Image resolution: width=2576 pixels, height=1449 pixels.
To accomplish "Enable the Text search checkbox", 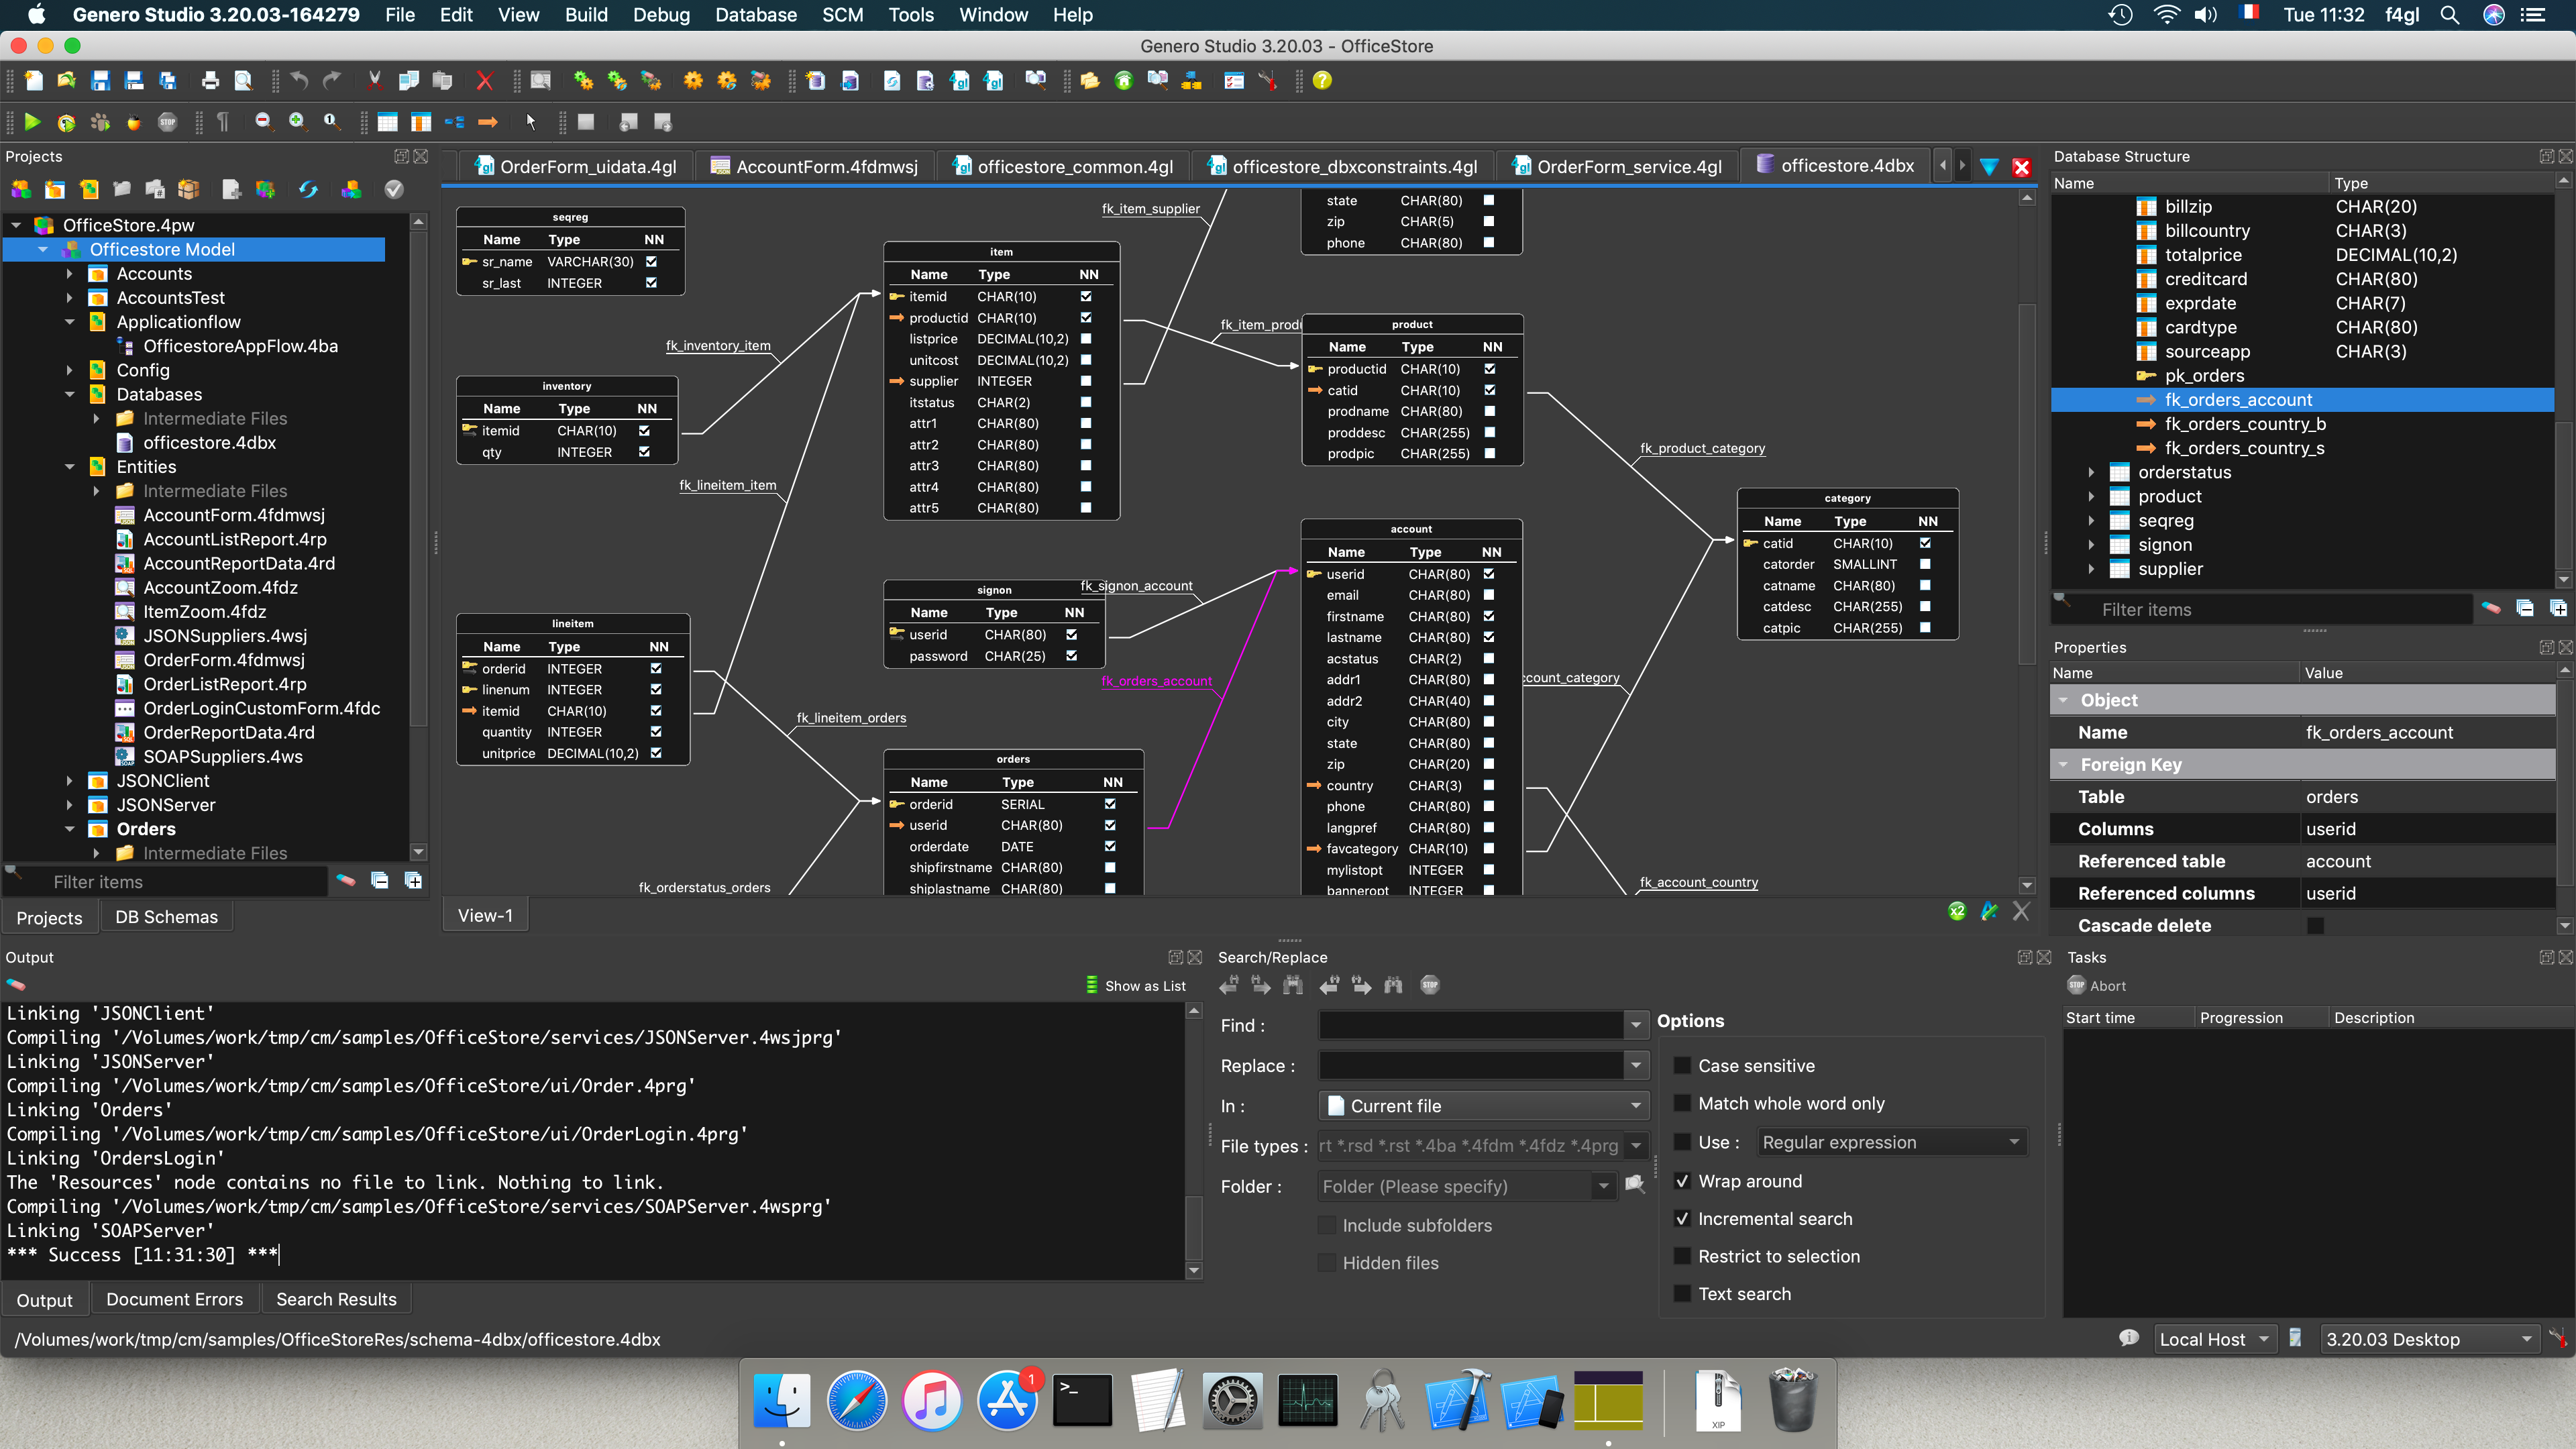I will [1683, 1294].
